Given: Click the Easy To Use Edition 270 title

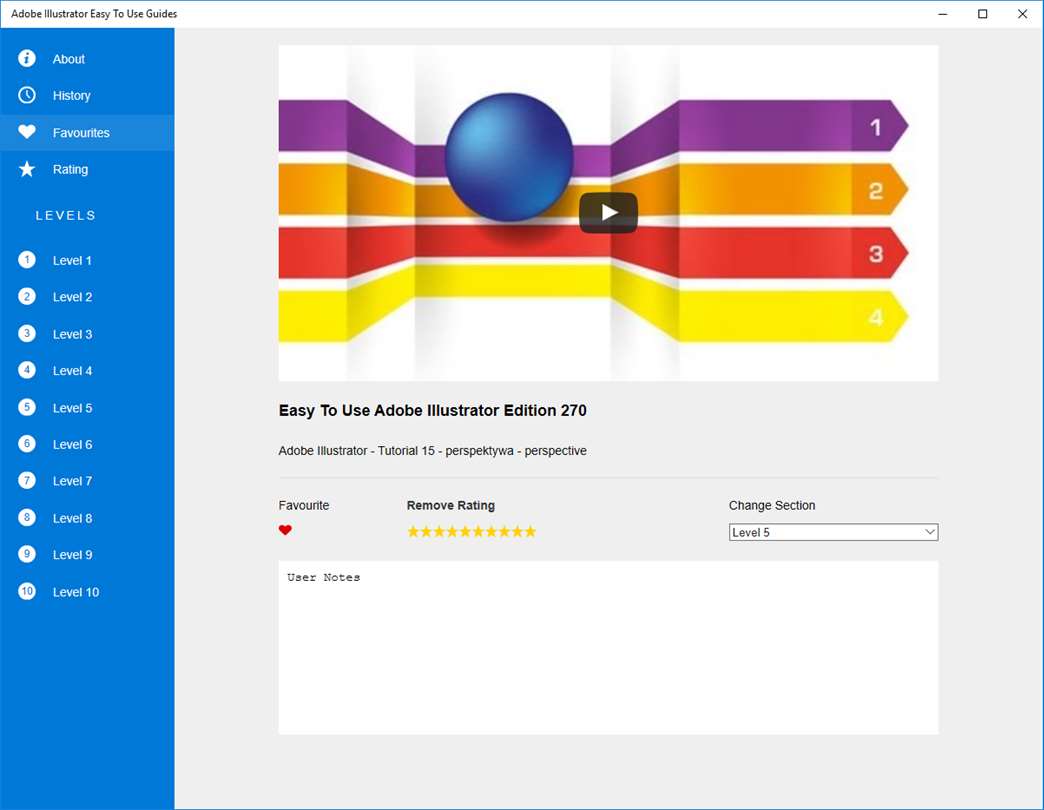Looking at the screenshot, I should pyautogui.click(x=433, y=411).
